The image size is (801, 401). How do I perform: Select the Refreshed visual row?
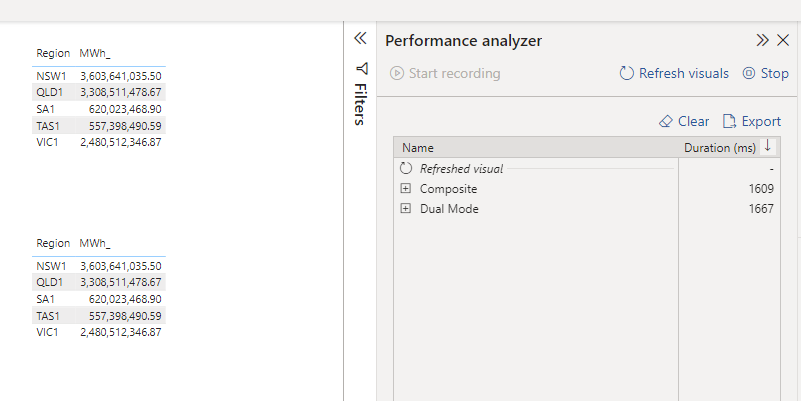click(461, 169)
